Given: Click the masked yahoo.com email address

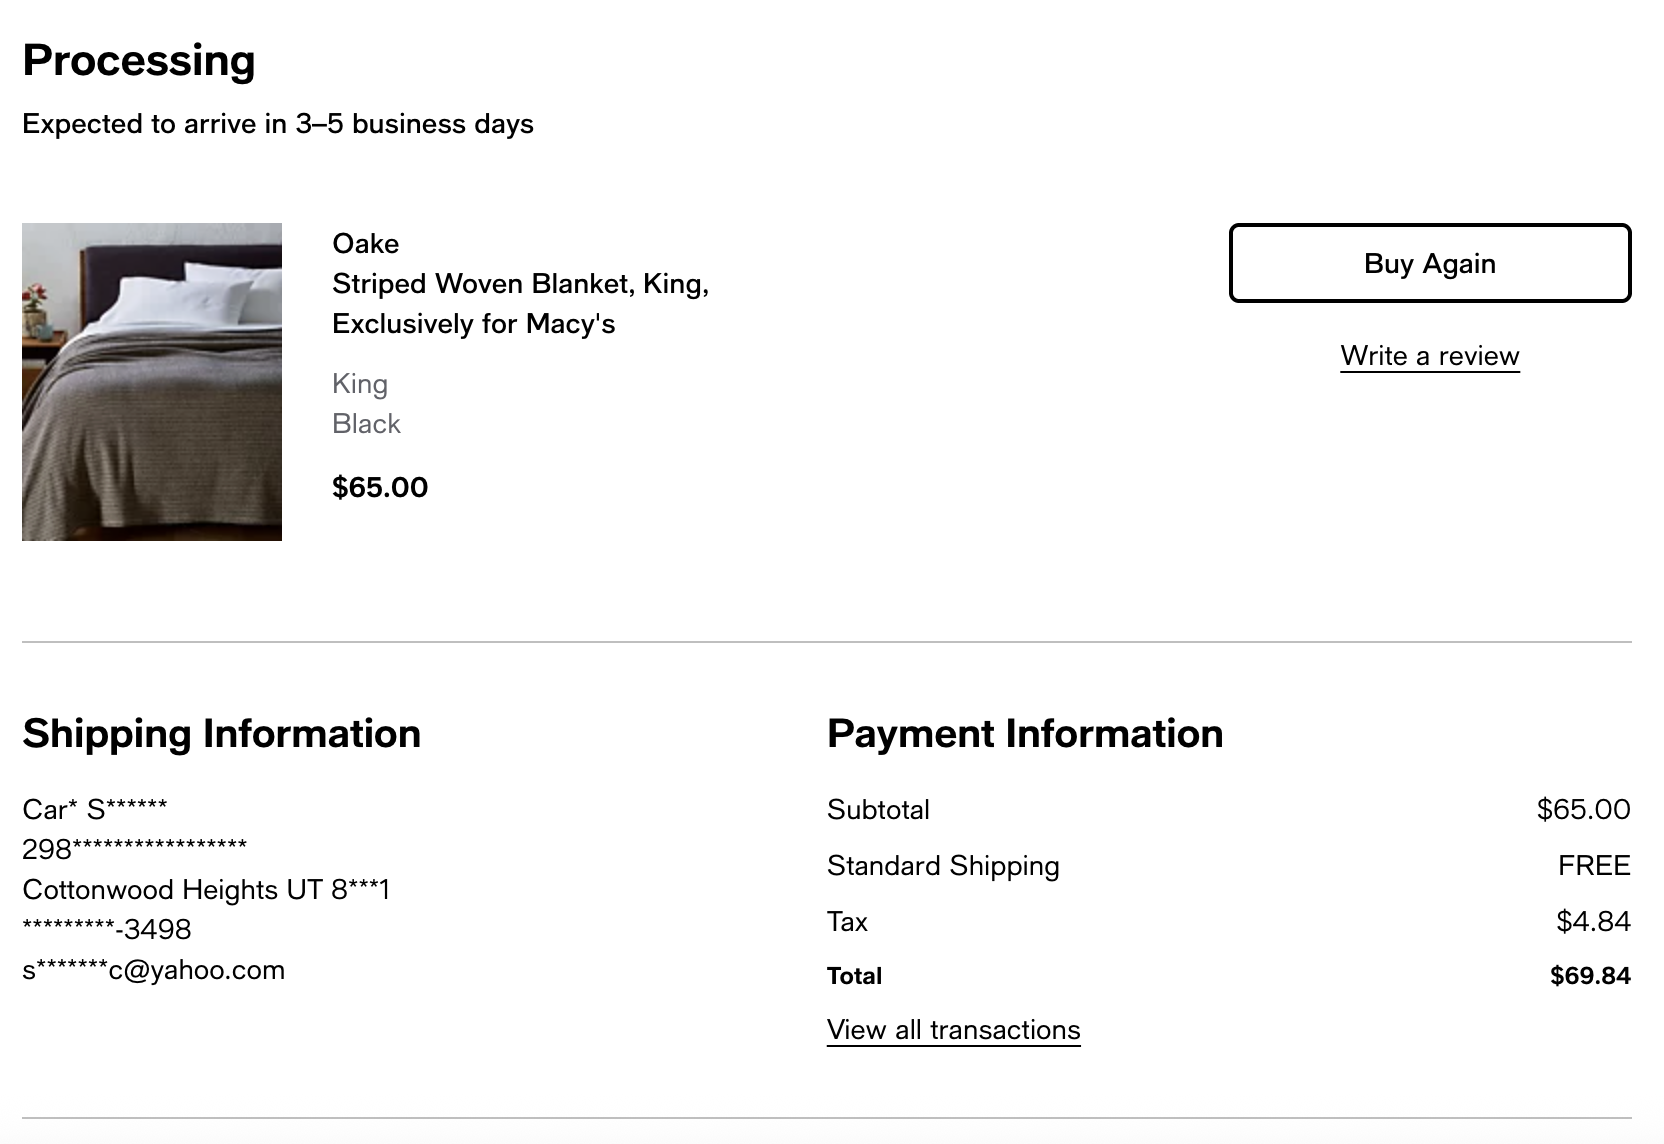Looking at the screenshot, I should pyautogui.click(x=153, y=970).
